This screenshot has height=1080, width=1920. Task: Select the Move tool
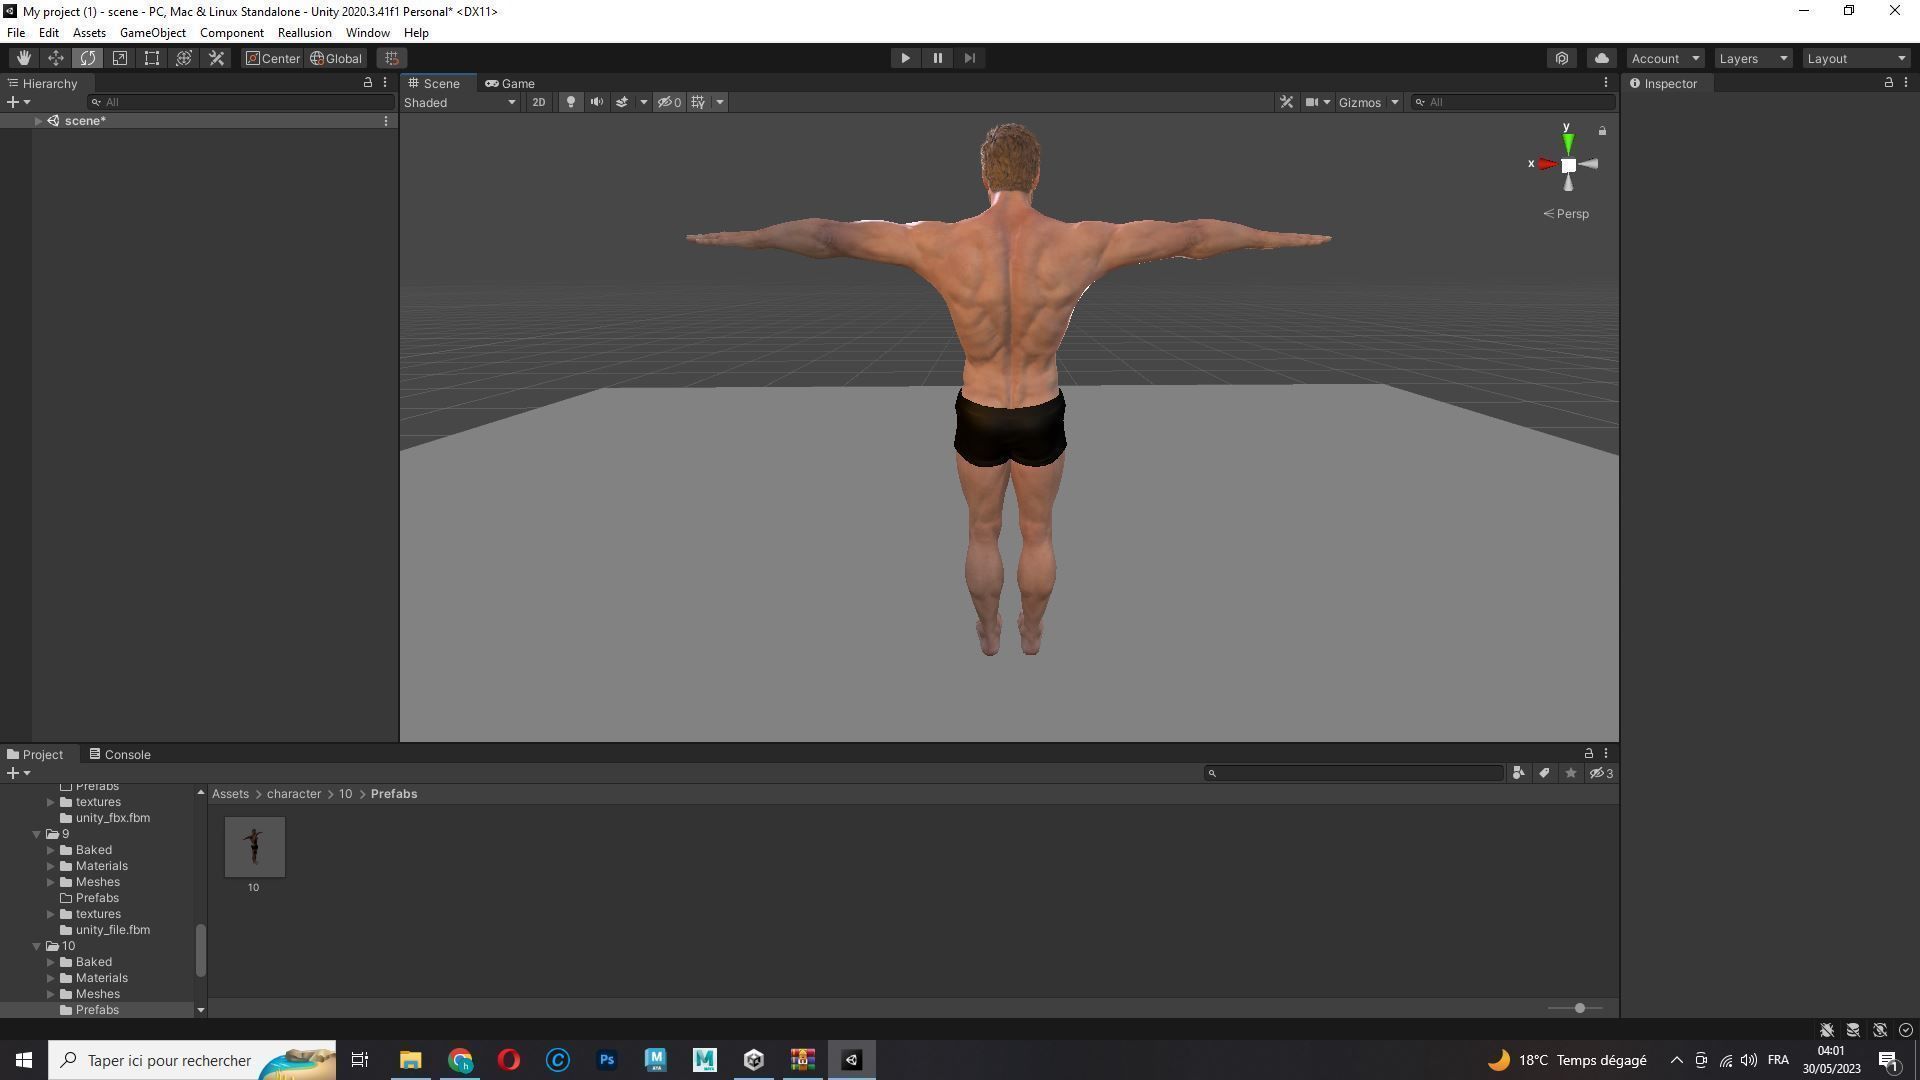pos(56,58)
